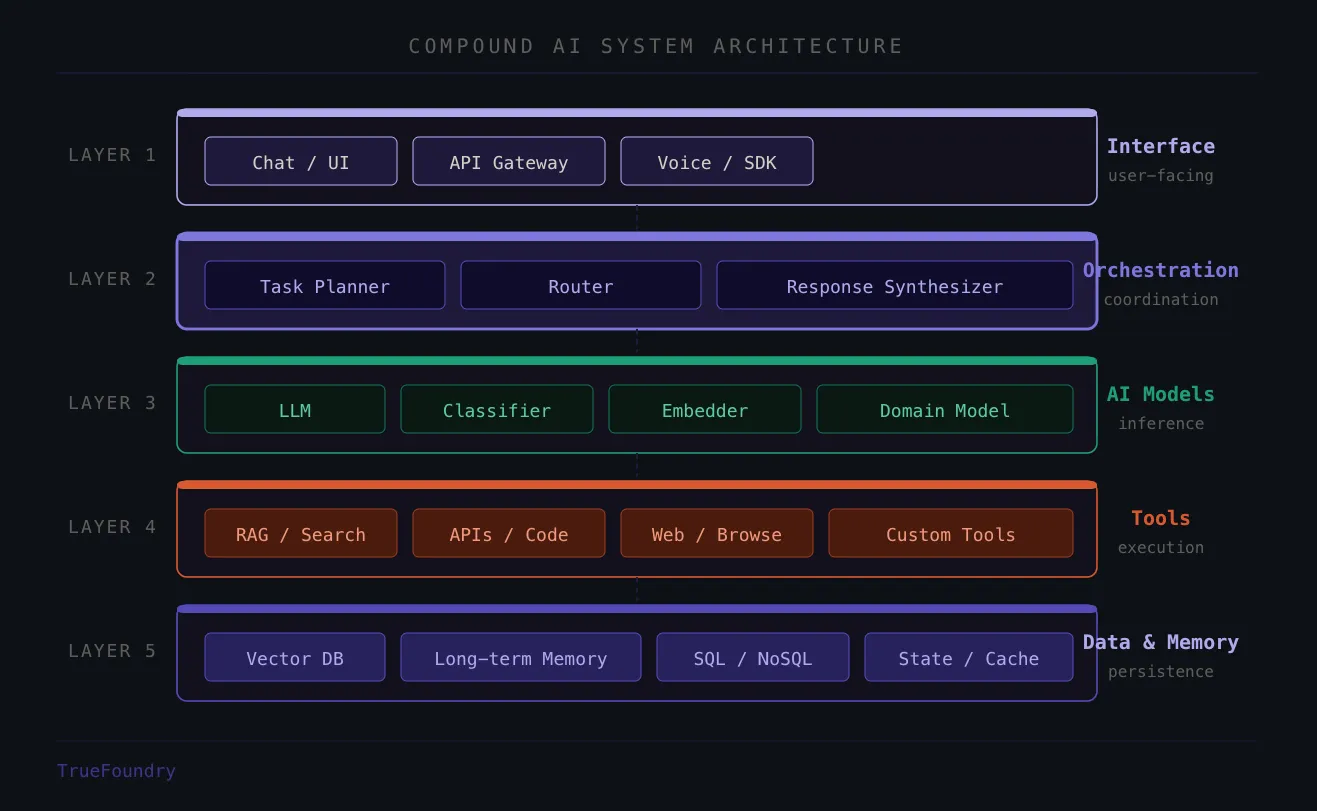Click the Tools layer heading
This screenshot has height=811, width=1317.
point(1161,518)
